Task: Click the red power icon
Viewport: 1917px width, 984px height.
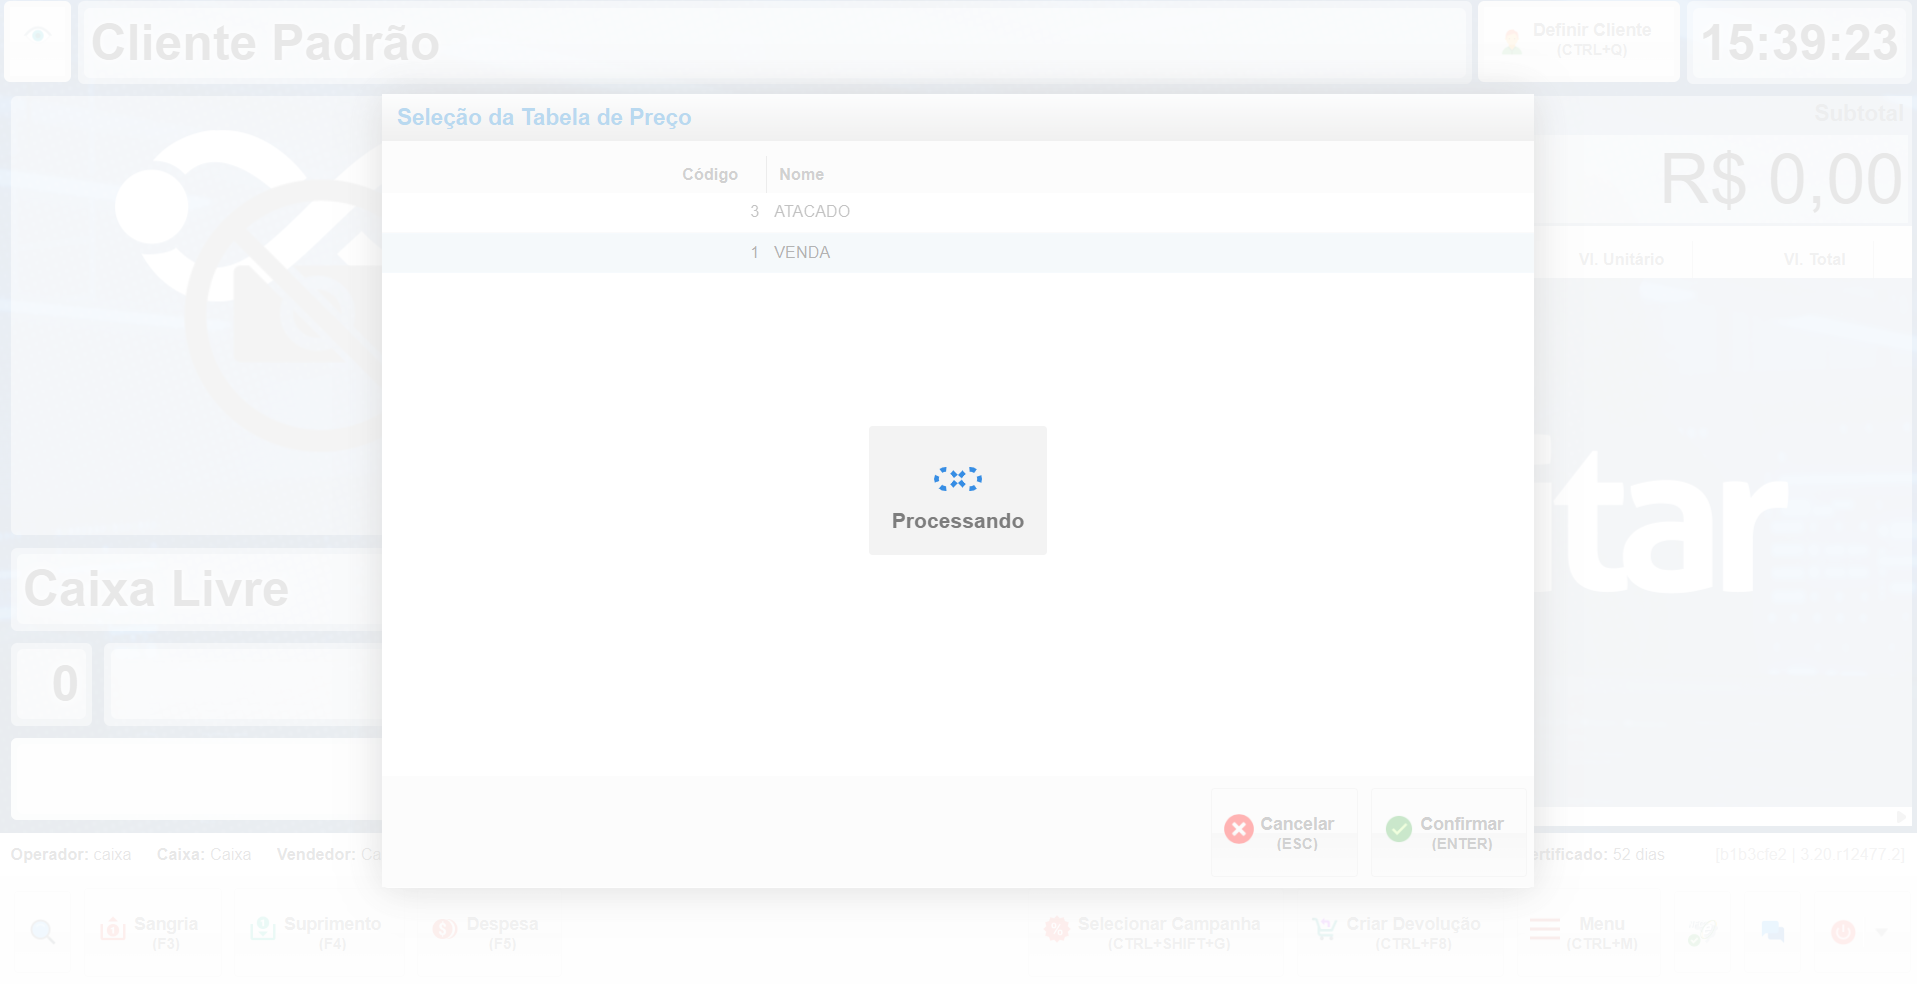Action: click(x=1842, y=932)
